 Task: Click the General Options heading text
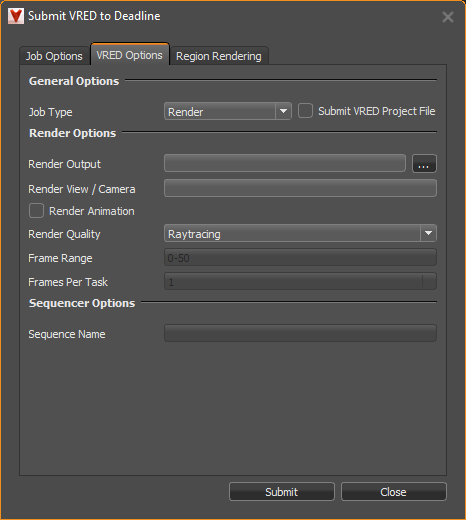pos(74,81)
